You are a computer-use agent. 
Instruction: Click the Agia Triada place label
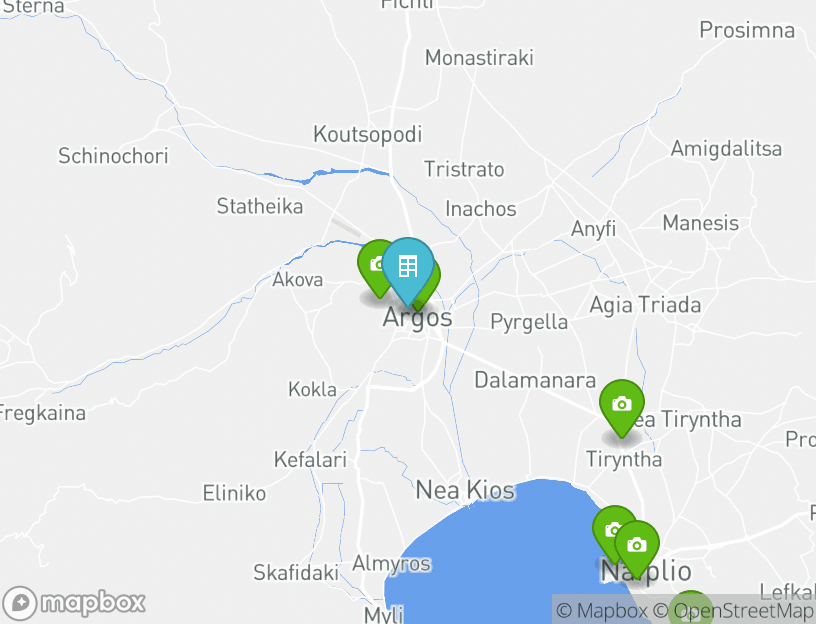click(645, 305)
